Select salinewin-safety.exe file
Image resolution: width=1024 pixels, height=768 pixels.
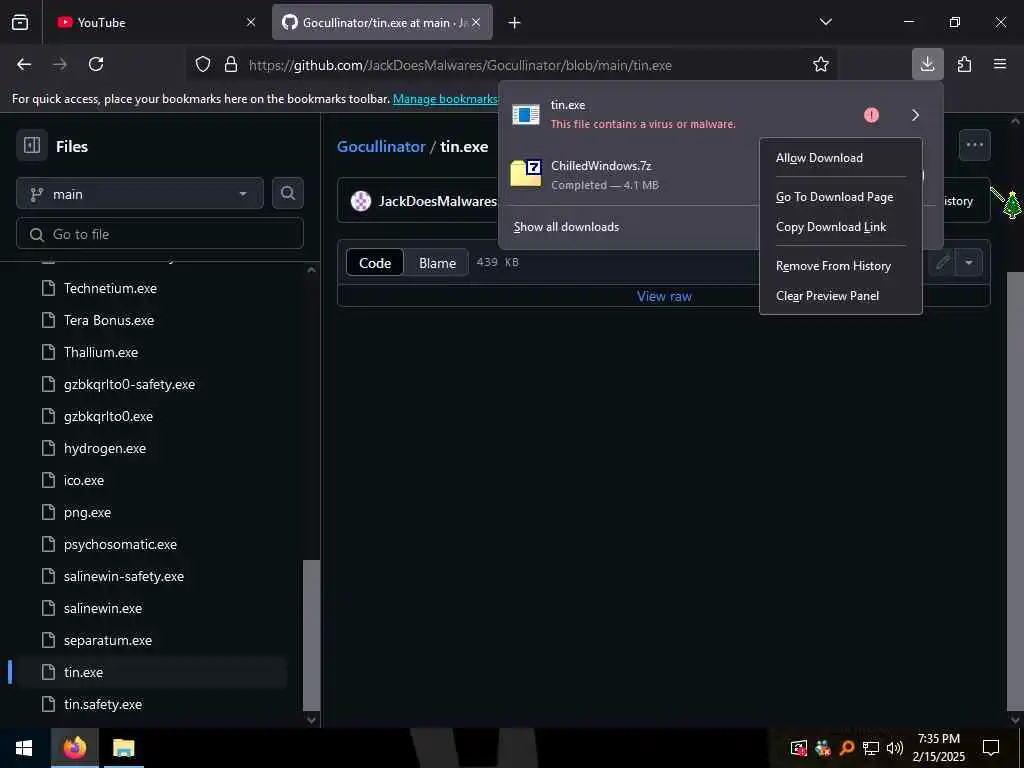click(123, 576)
